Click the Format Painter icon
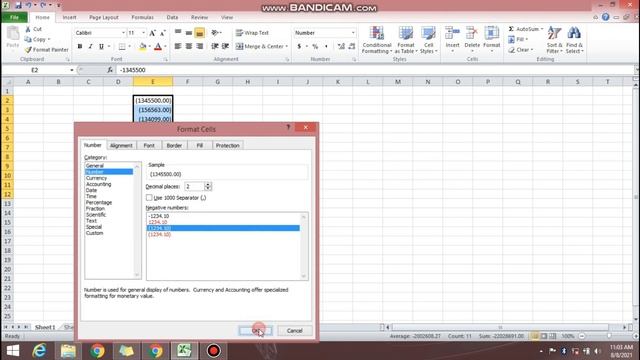 tap(28, 50)
